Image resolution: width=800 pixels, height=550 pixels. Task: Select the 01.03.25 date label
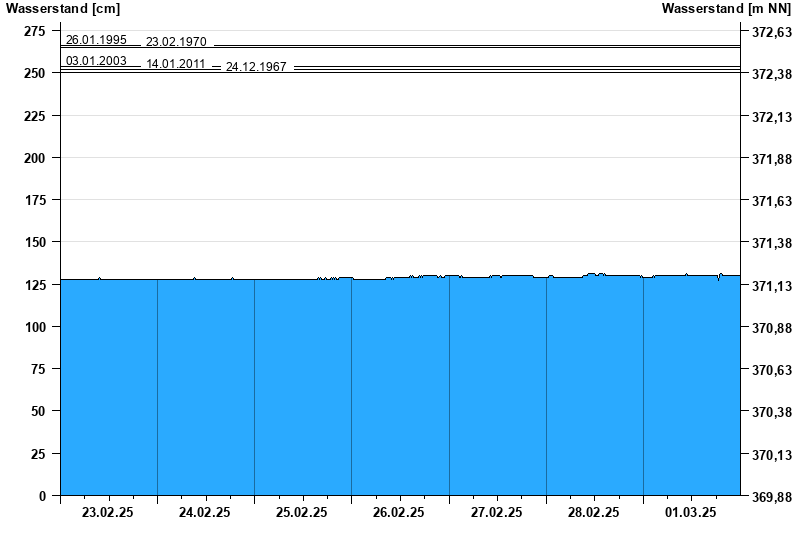click(691, 512)
